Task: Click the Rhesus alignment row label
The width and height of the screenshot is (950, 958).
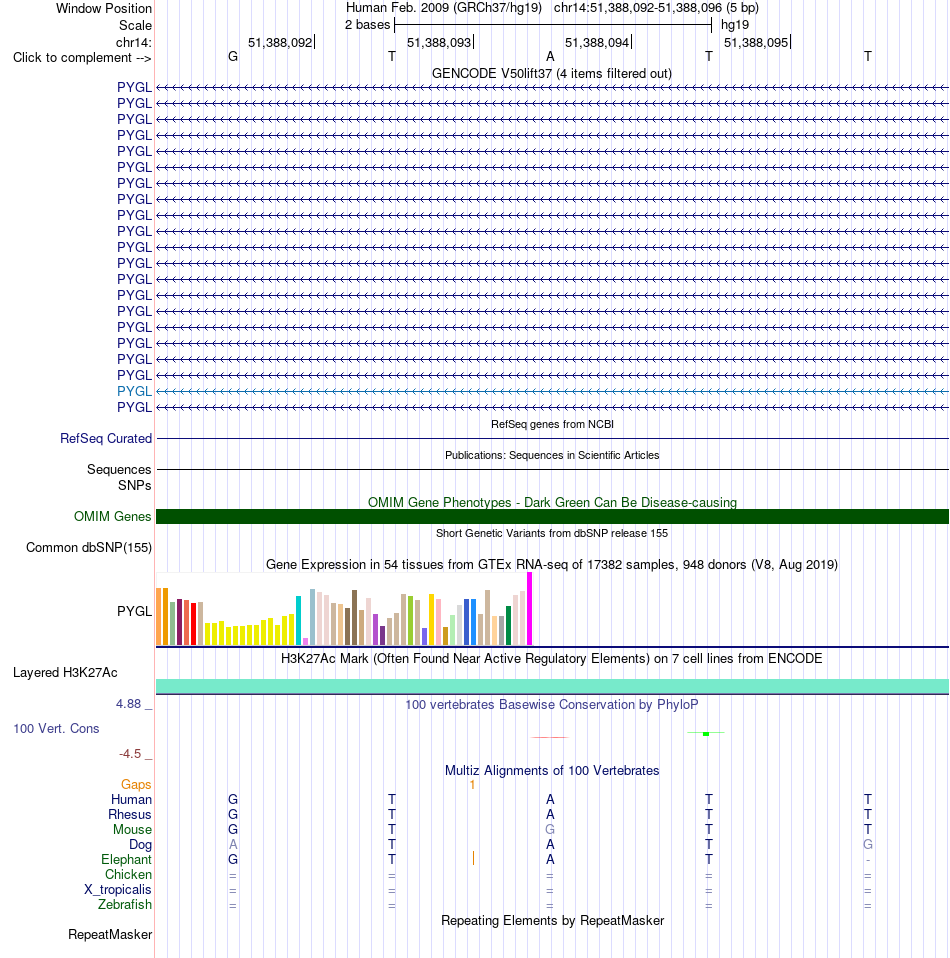Action: coord(130,814)
